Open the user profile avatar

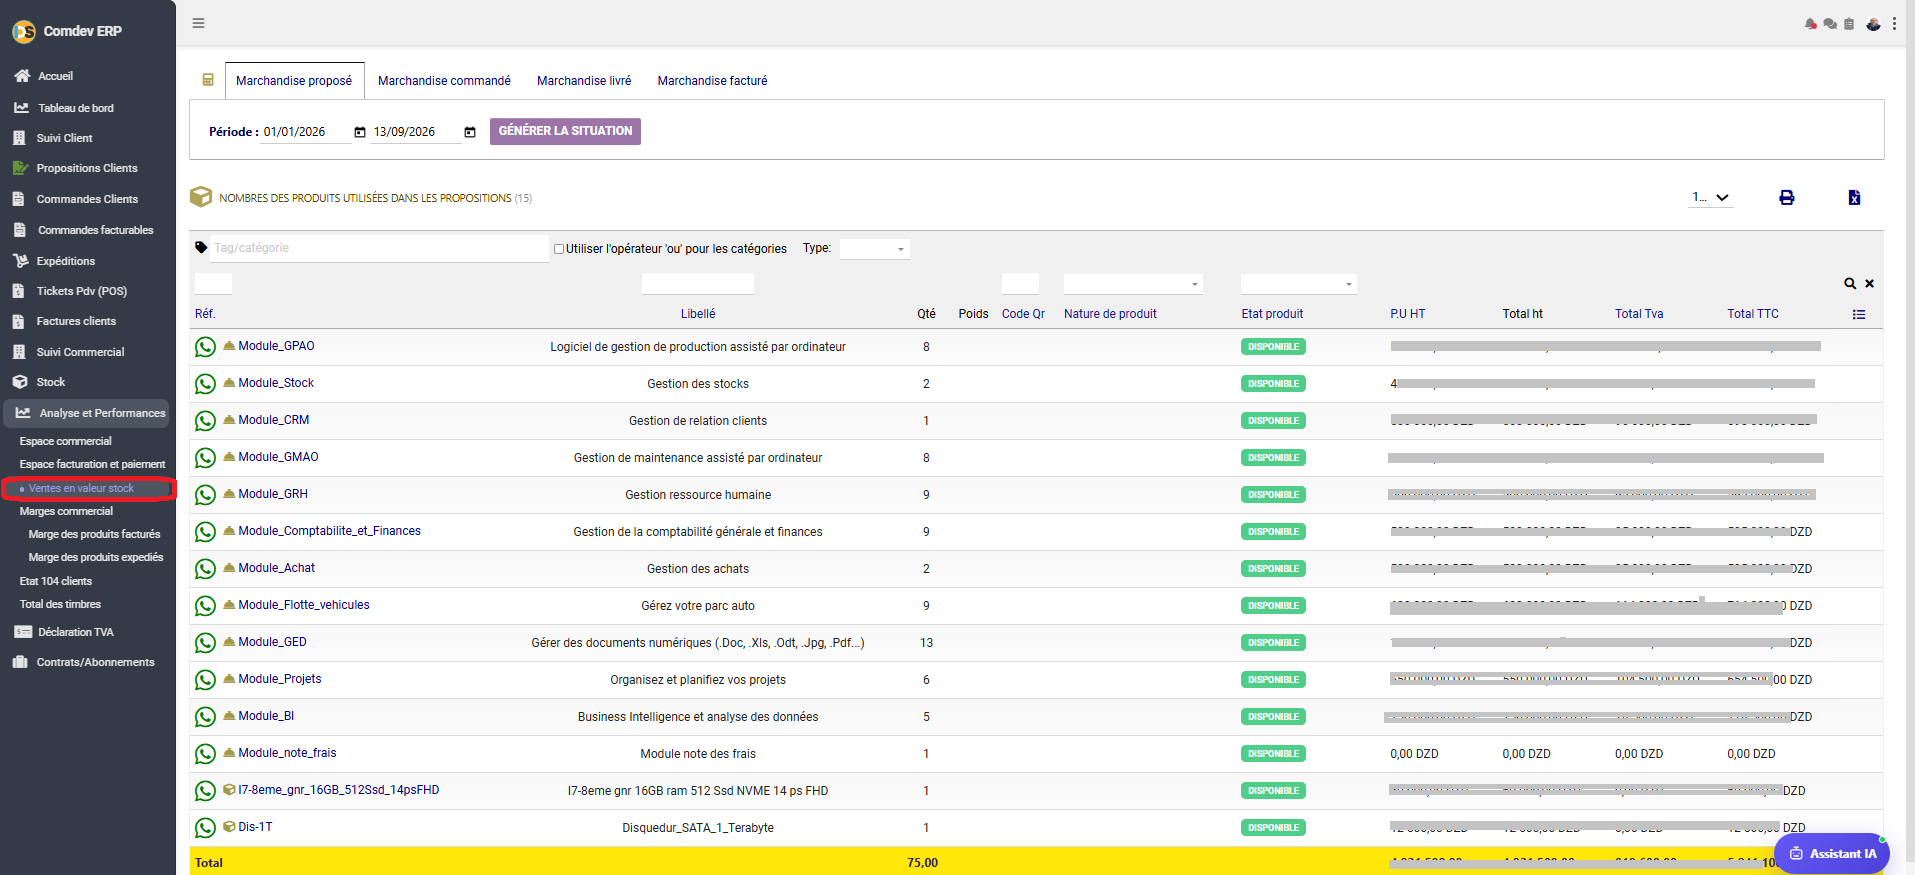click(1873, 24)
